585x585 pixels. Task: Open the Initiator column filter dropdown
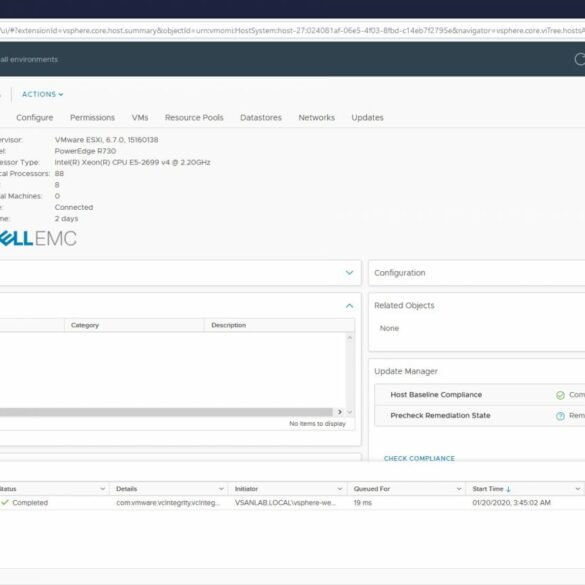tap(340, 489)
